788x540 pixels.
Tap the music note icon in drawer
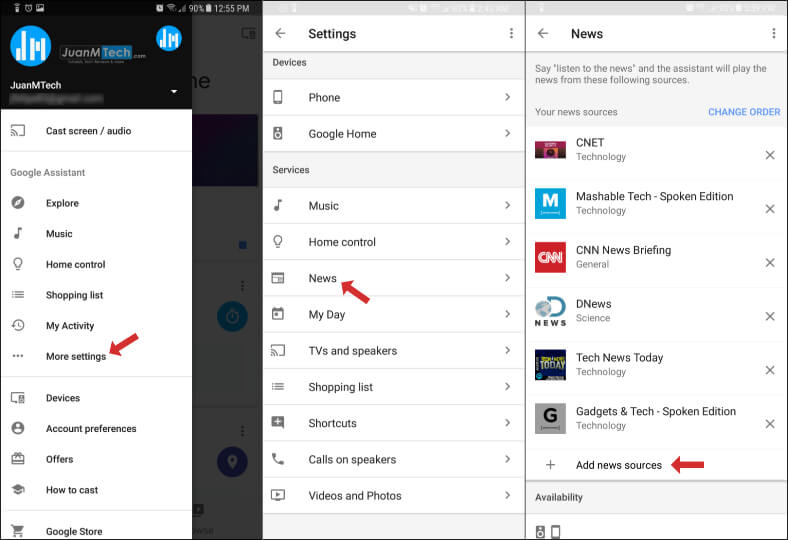[18, 233]
